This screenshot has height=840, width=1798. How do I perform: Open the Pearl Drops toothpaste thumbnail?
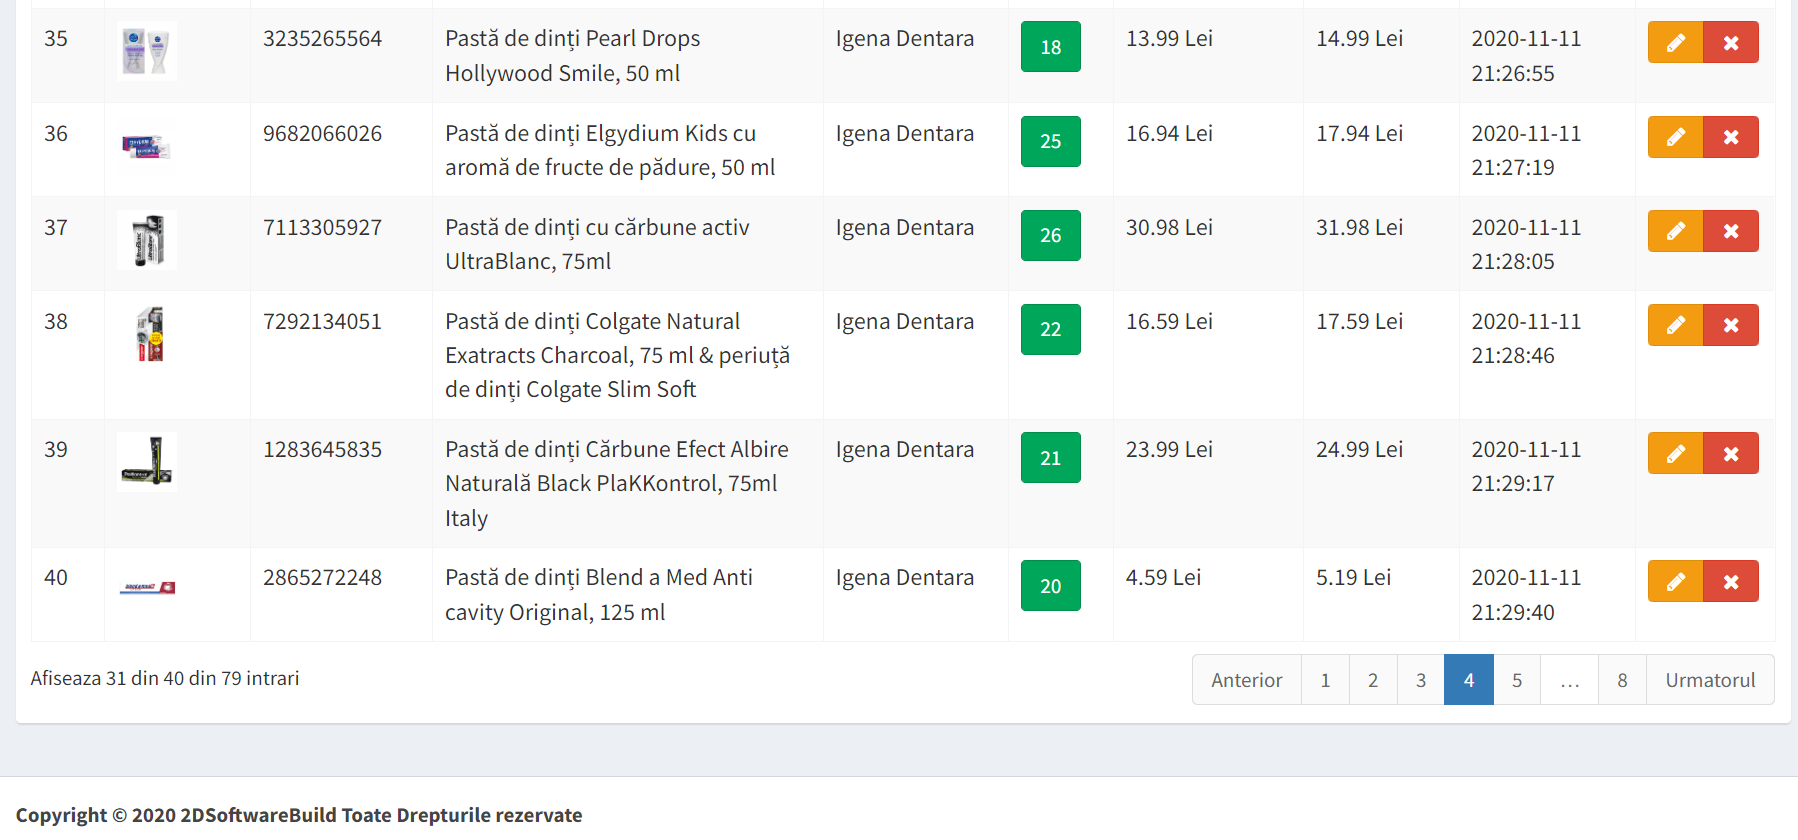pos(147,51)
